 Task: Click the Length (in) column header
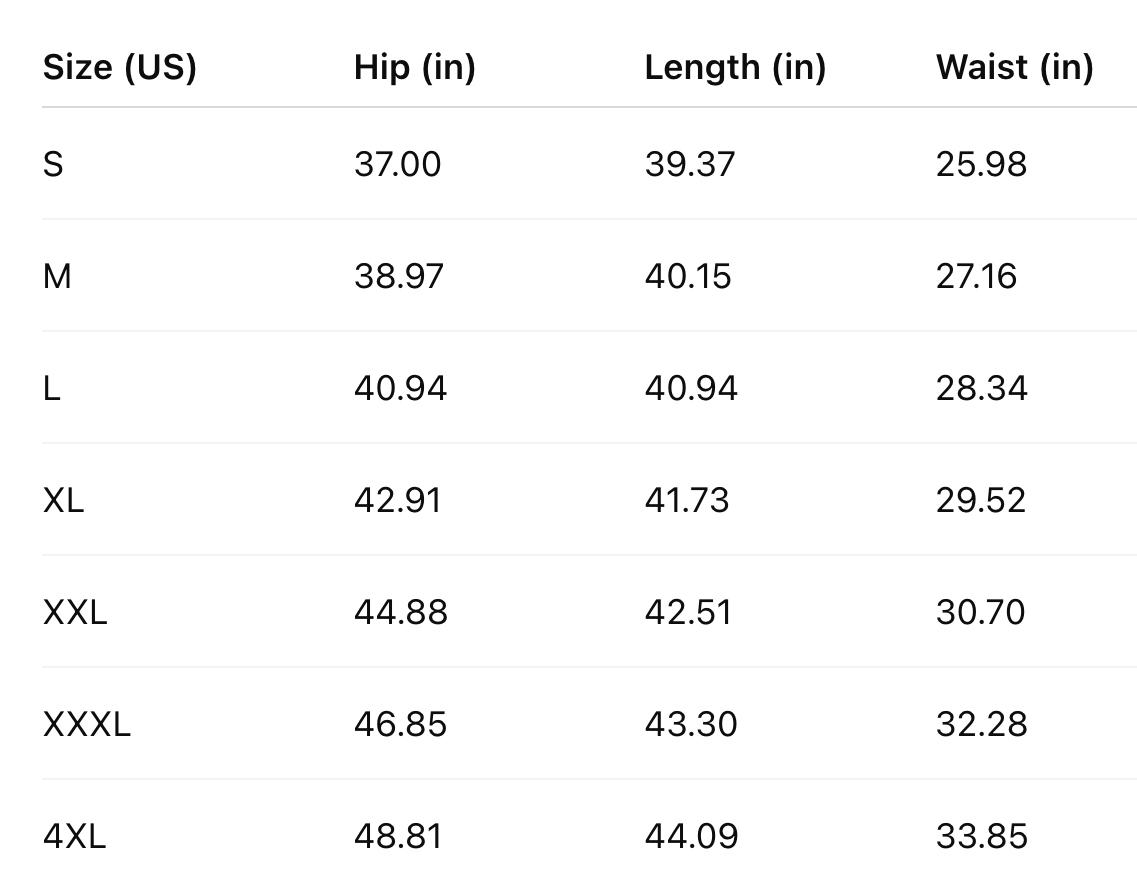(x=735, y=68)
